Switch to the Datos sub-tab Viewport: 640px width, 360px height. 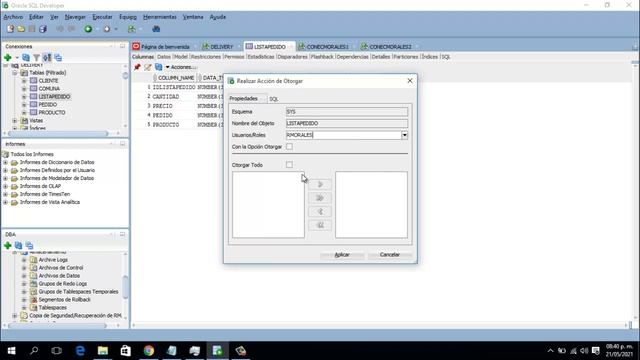click(164, 57)
